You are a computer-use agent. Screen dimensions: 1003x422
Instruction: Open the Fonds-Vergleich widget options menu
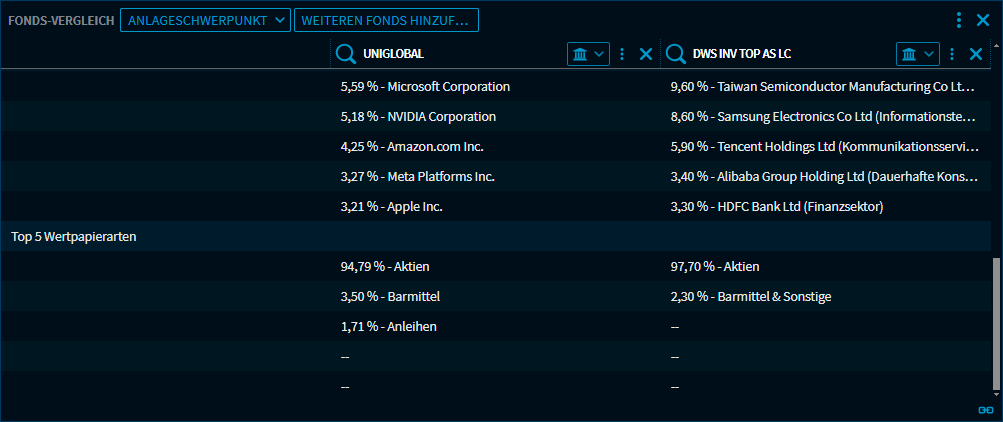[959, 19]
